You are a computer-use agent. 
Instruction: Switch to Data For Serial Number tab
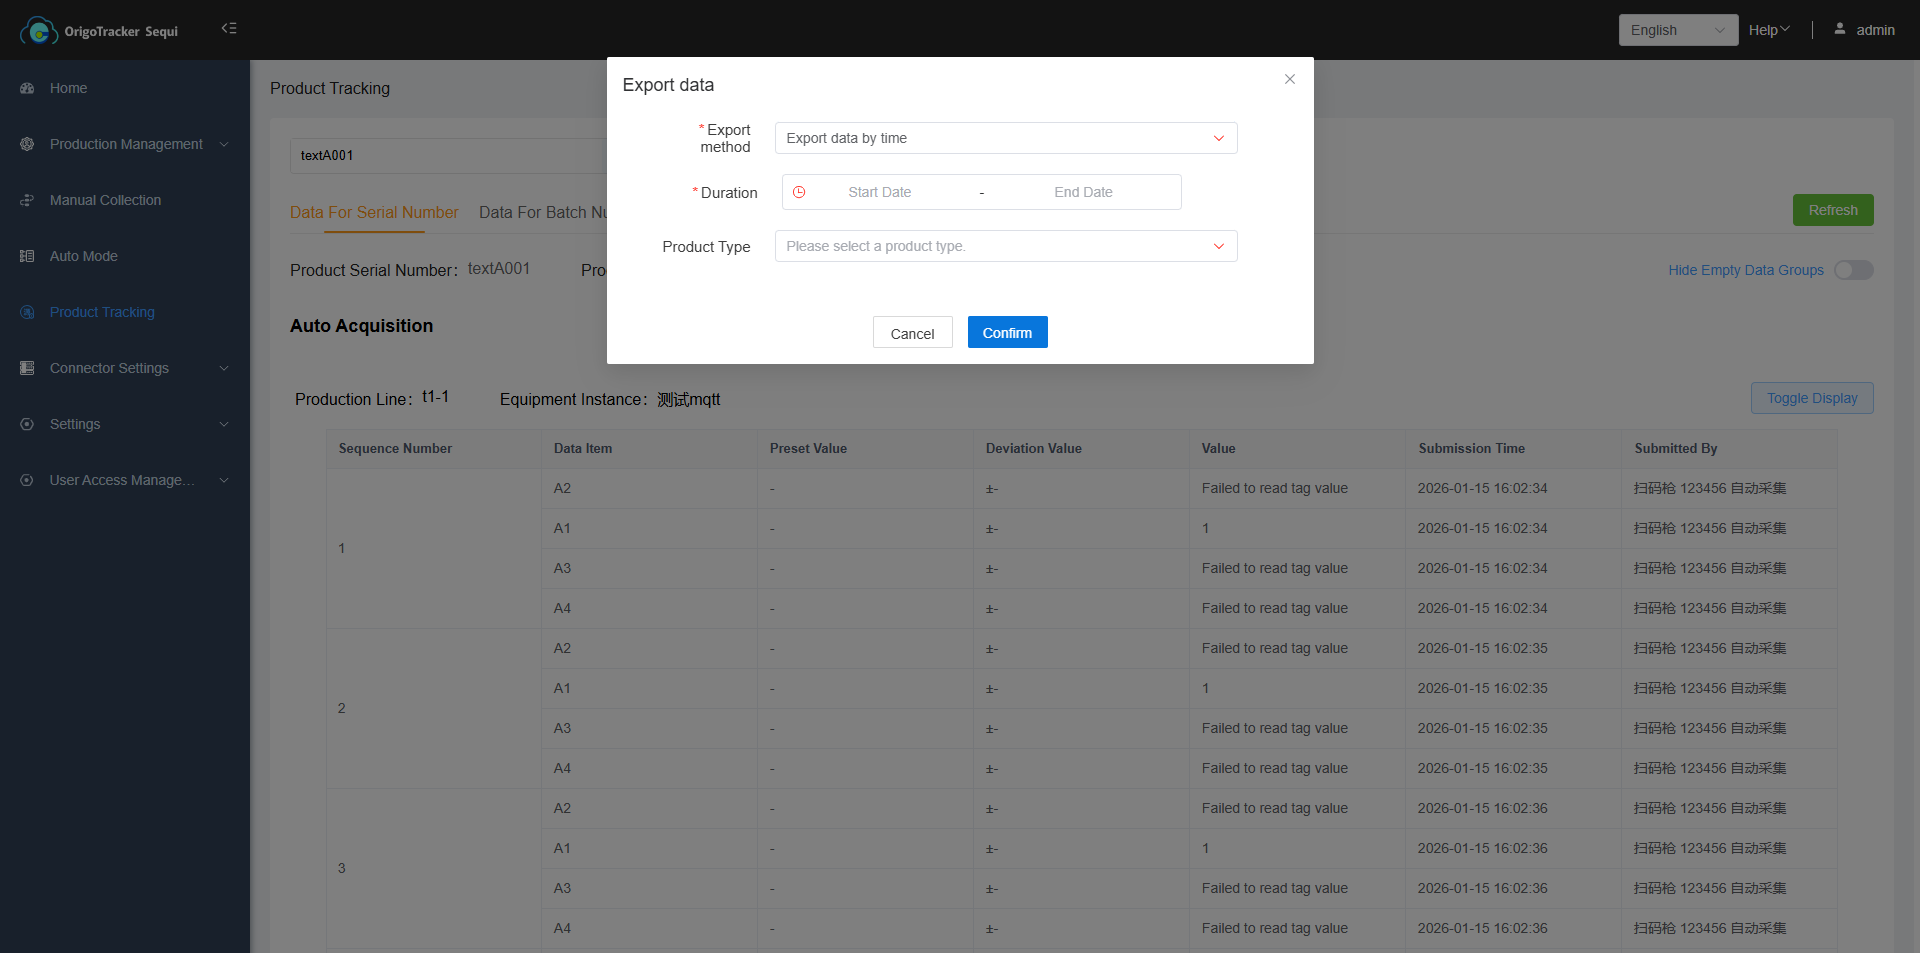[x=374, y=212]
